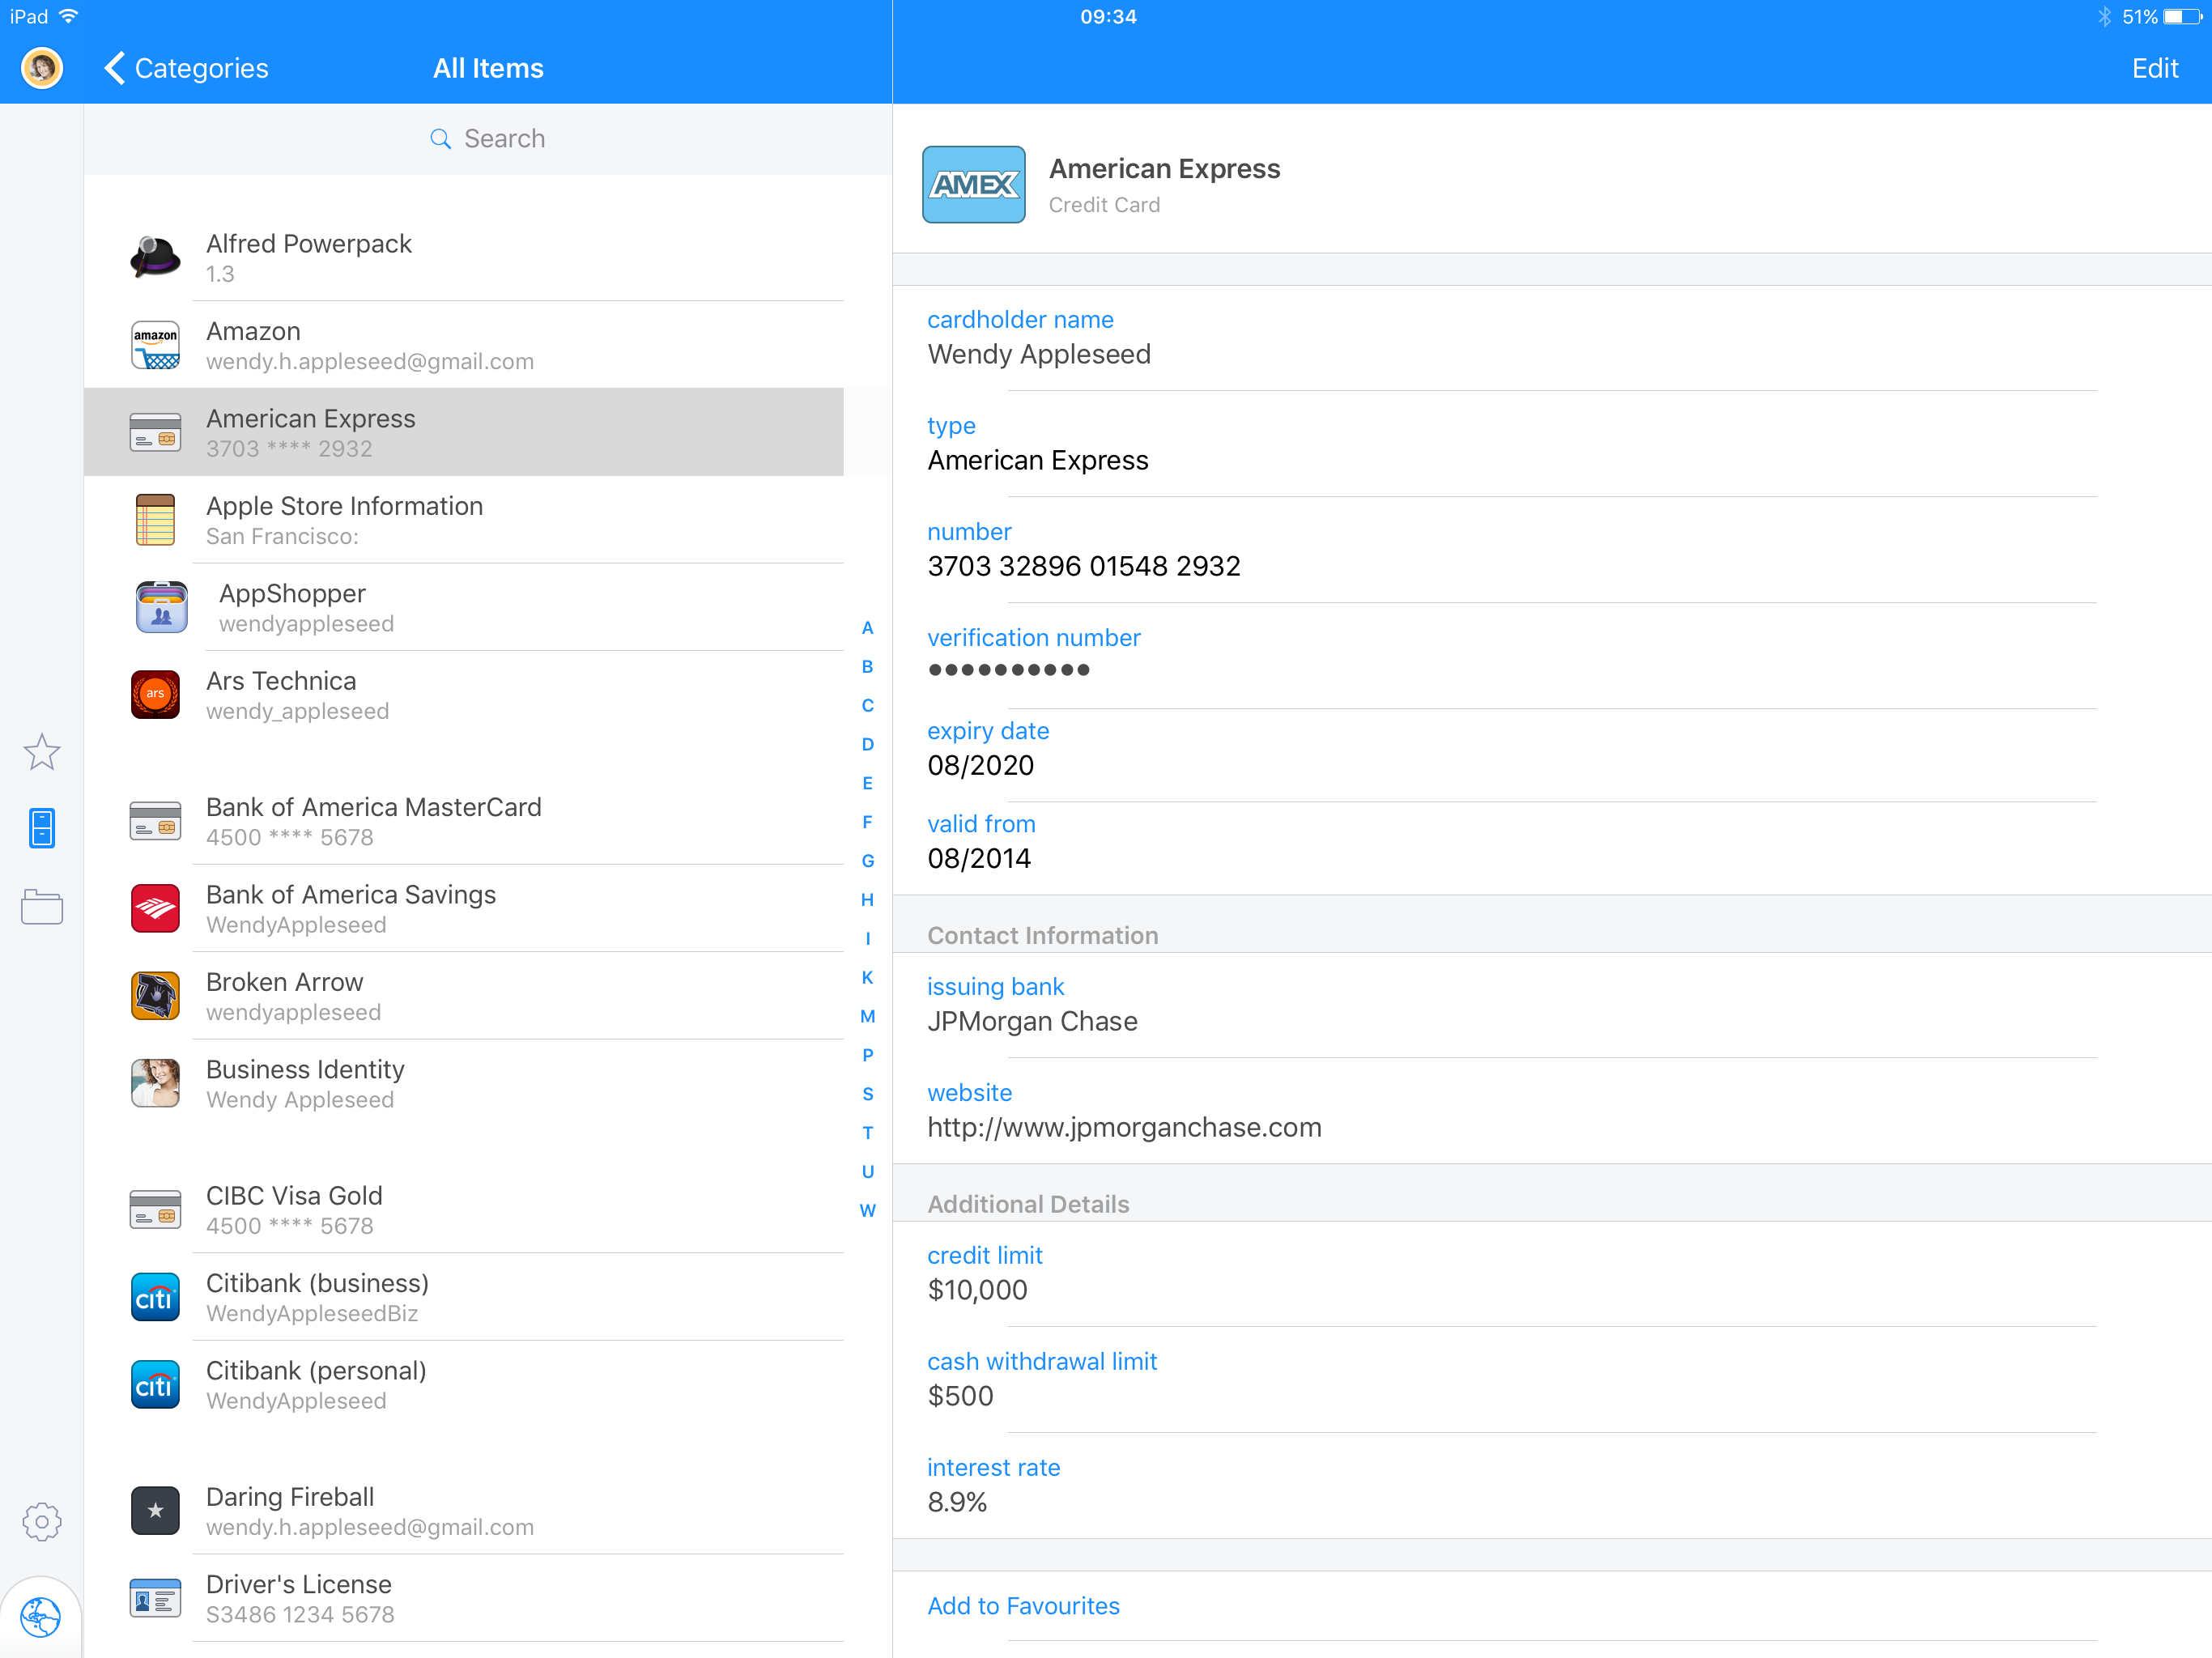Screen dimensions: 2212x1658
Task: Tap the Edit button
Action: [2154, 68]
